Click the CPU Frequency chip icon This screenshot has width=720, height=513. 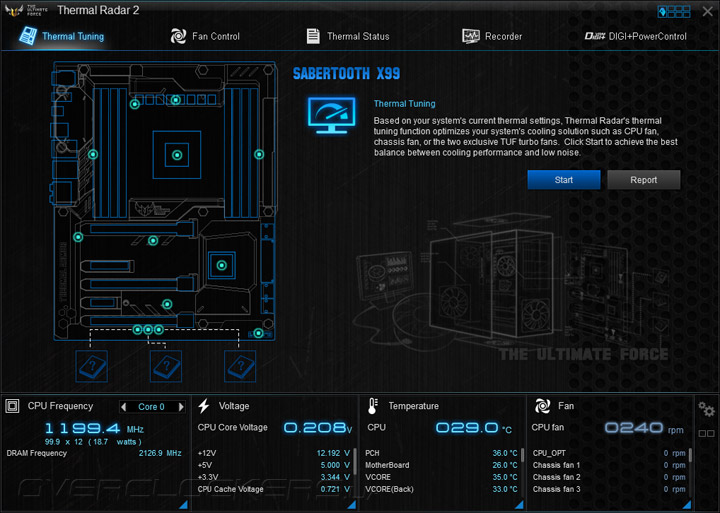[x=12, y=406]
